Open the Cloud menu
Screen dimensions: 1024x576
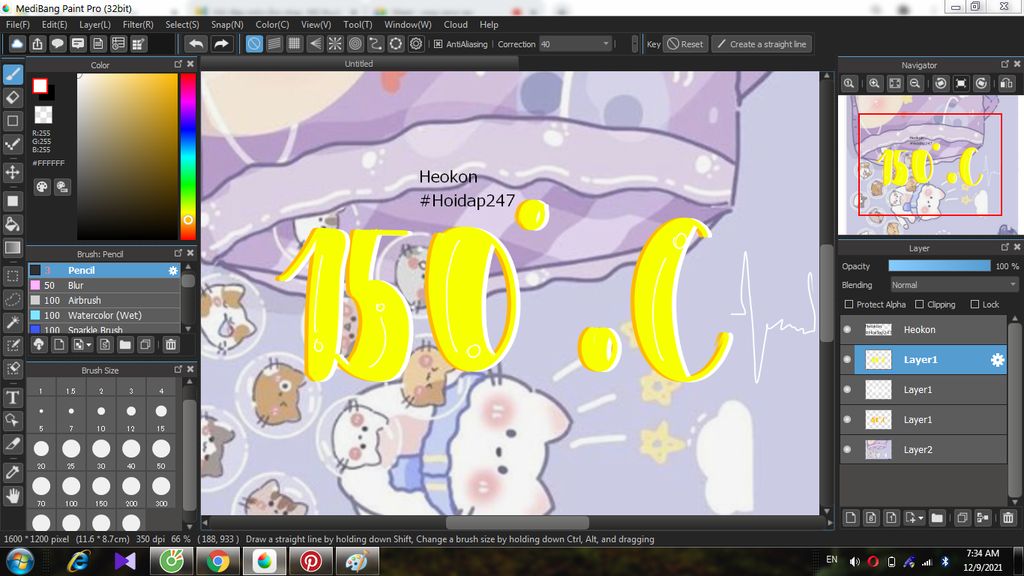(455, 24)
